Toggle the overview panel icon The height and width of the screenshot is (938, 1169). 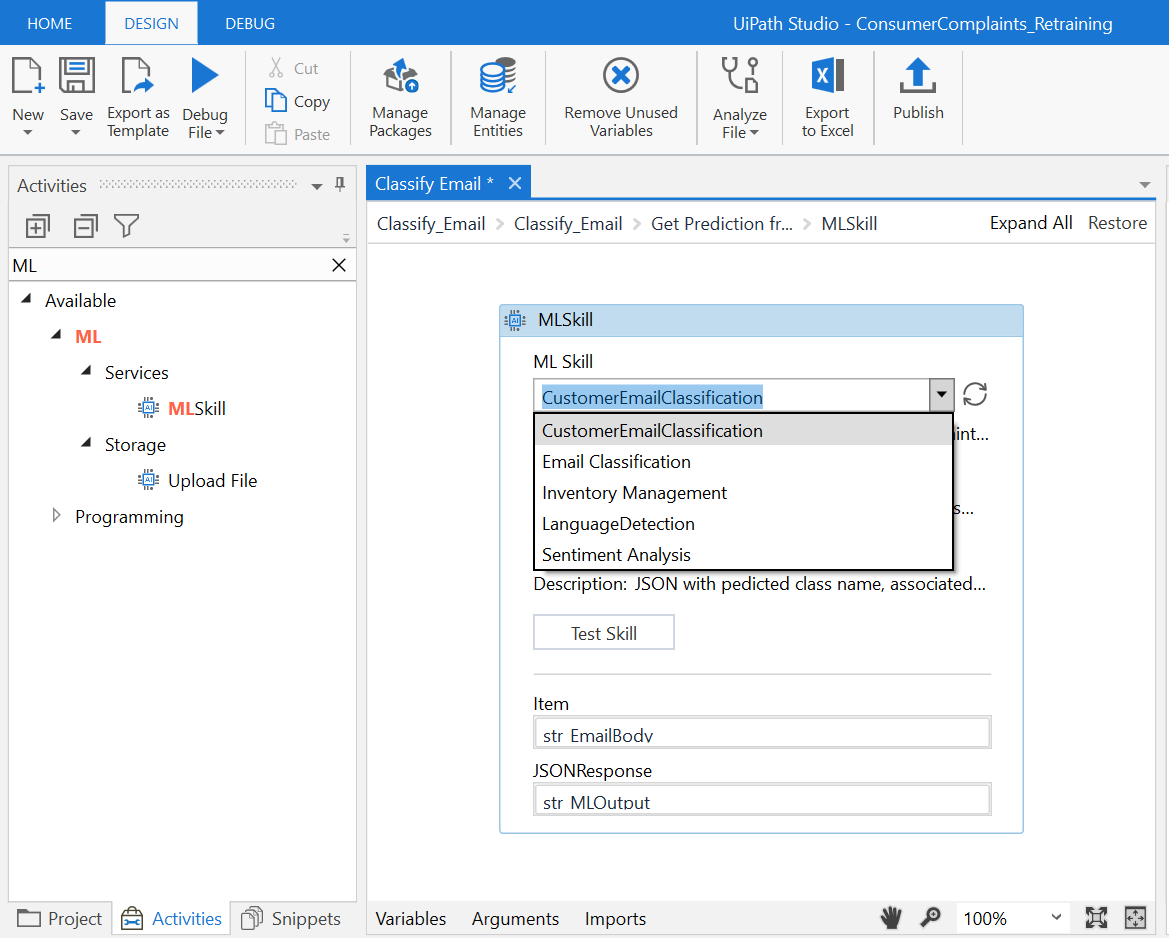click(1135, 917)
